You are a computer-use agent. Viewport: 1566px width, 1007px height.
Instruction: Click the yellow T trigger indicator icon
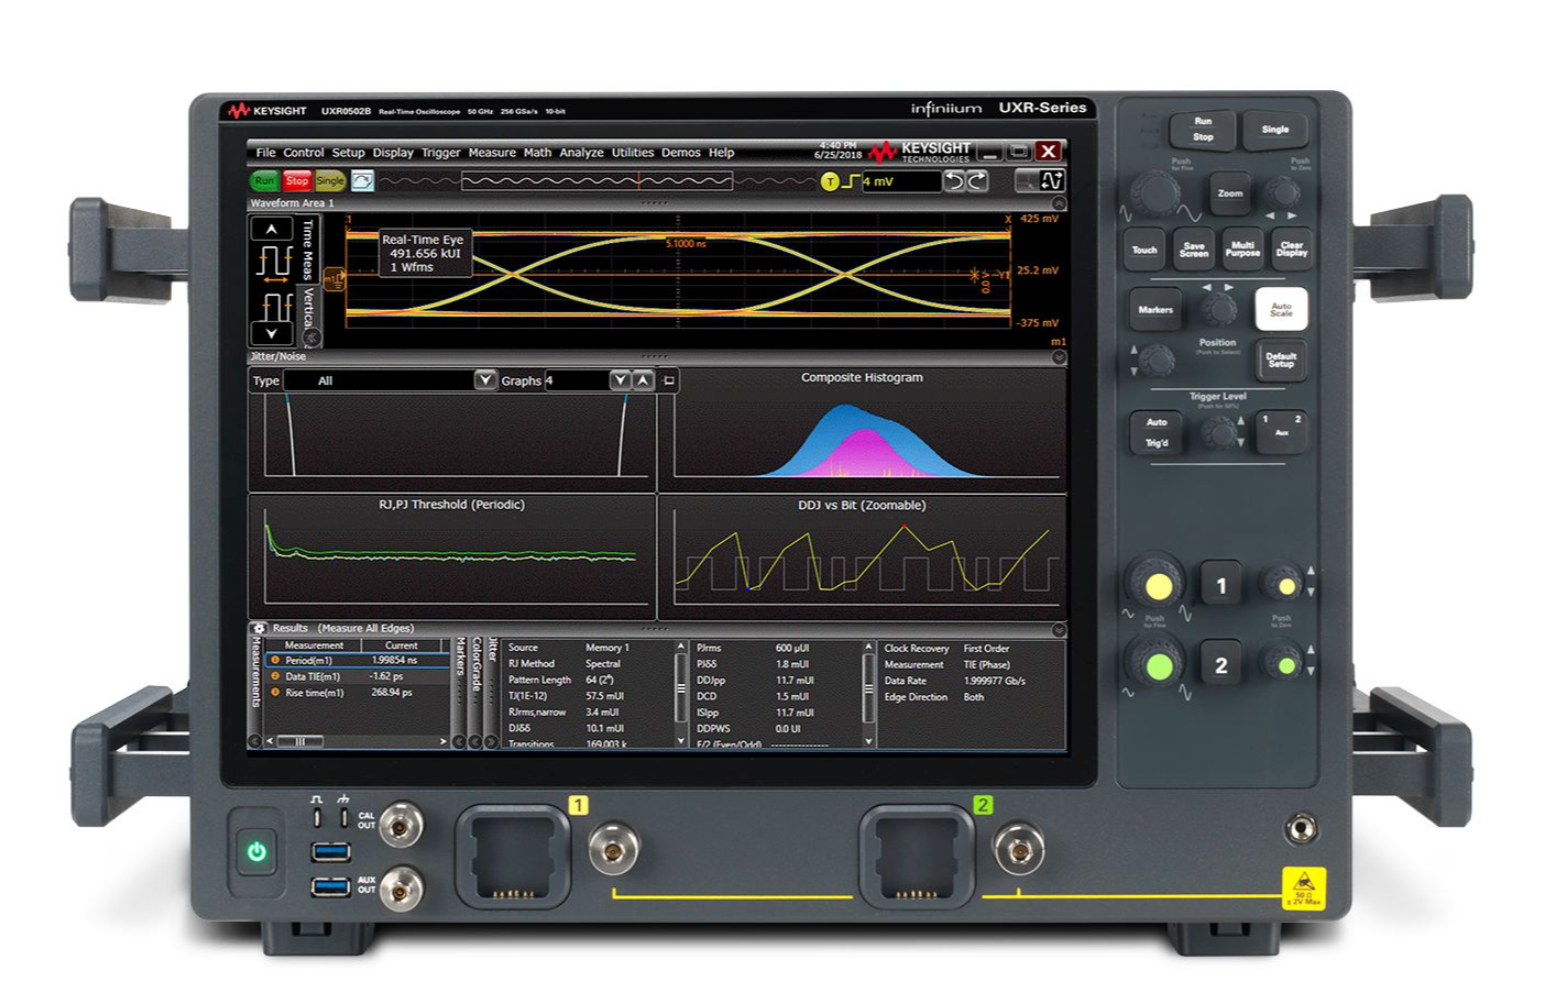click(x=829, y=182)
